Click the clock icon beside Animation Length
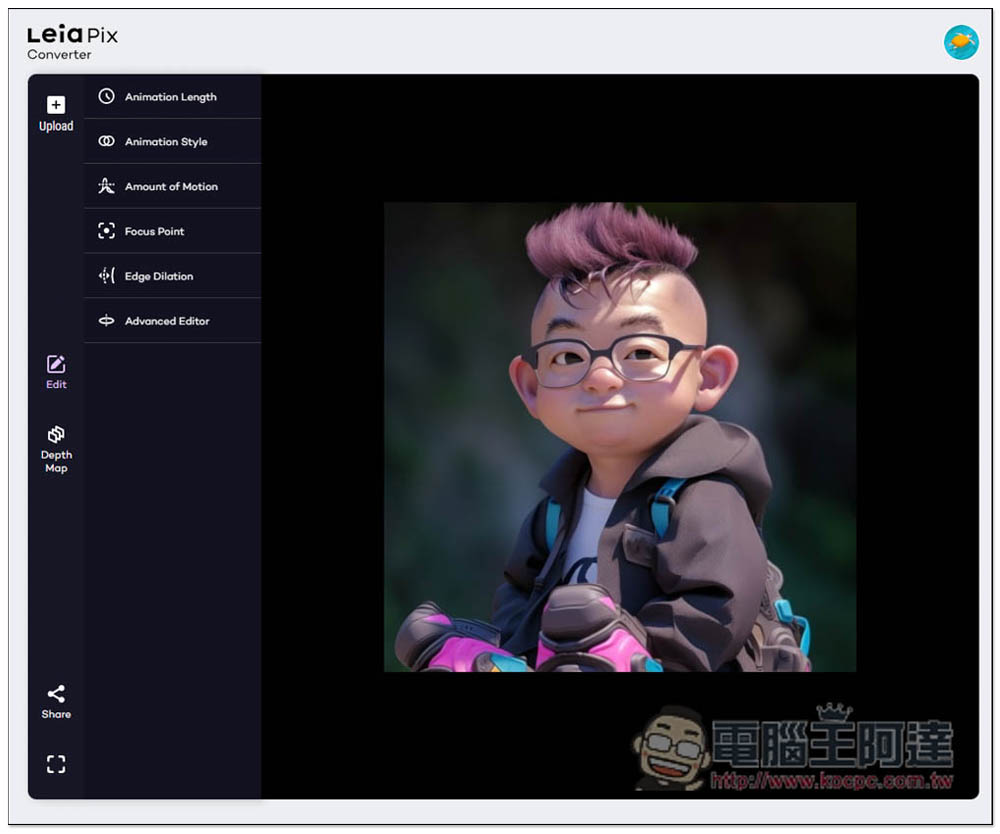 (106, 97)
